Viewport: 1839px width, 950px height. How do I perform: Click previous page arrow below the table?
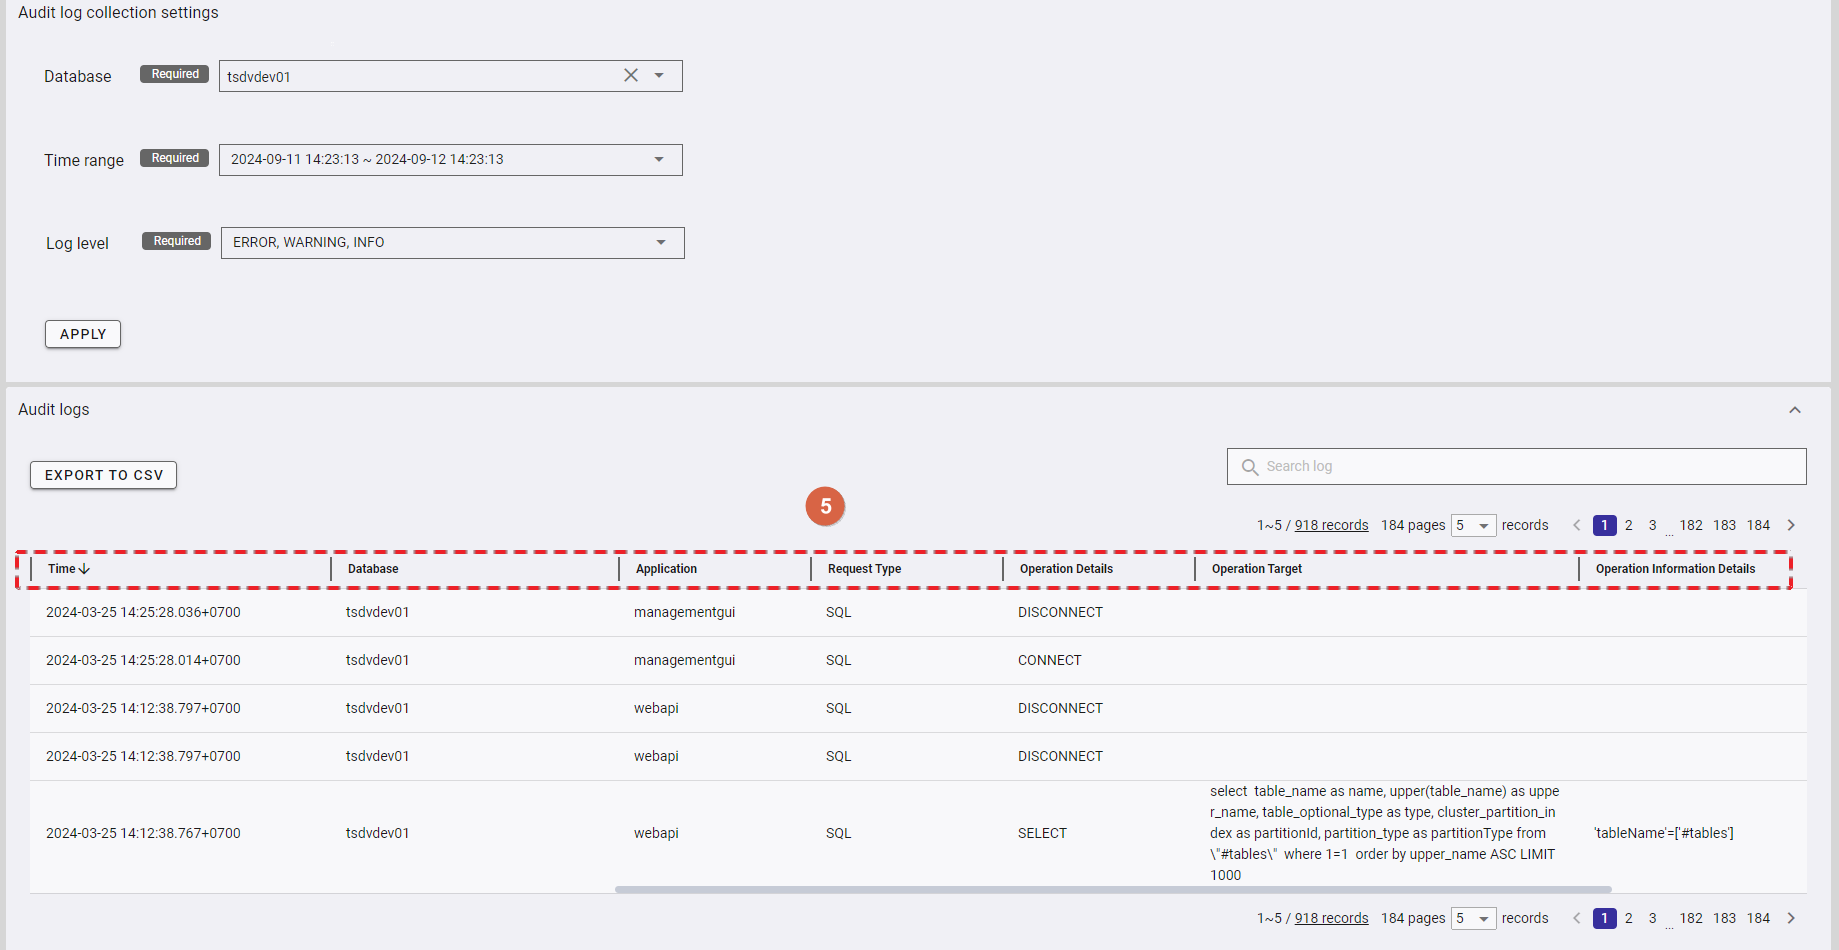pyautogui.click(x=1577, y=919)
